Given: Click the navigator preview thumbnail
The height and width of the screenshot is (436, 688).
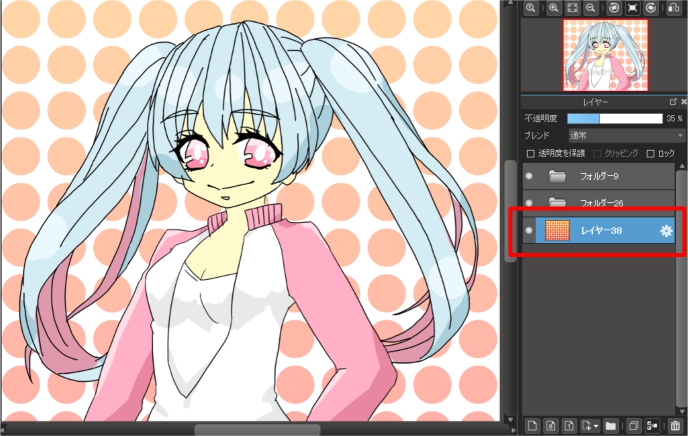Looking at the screenshot, I should [606, 55].
